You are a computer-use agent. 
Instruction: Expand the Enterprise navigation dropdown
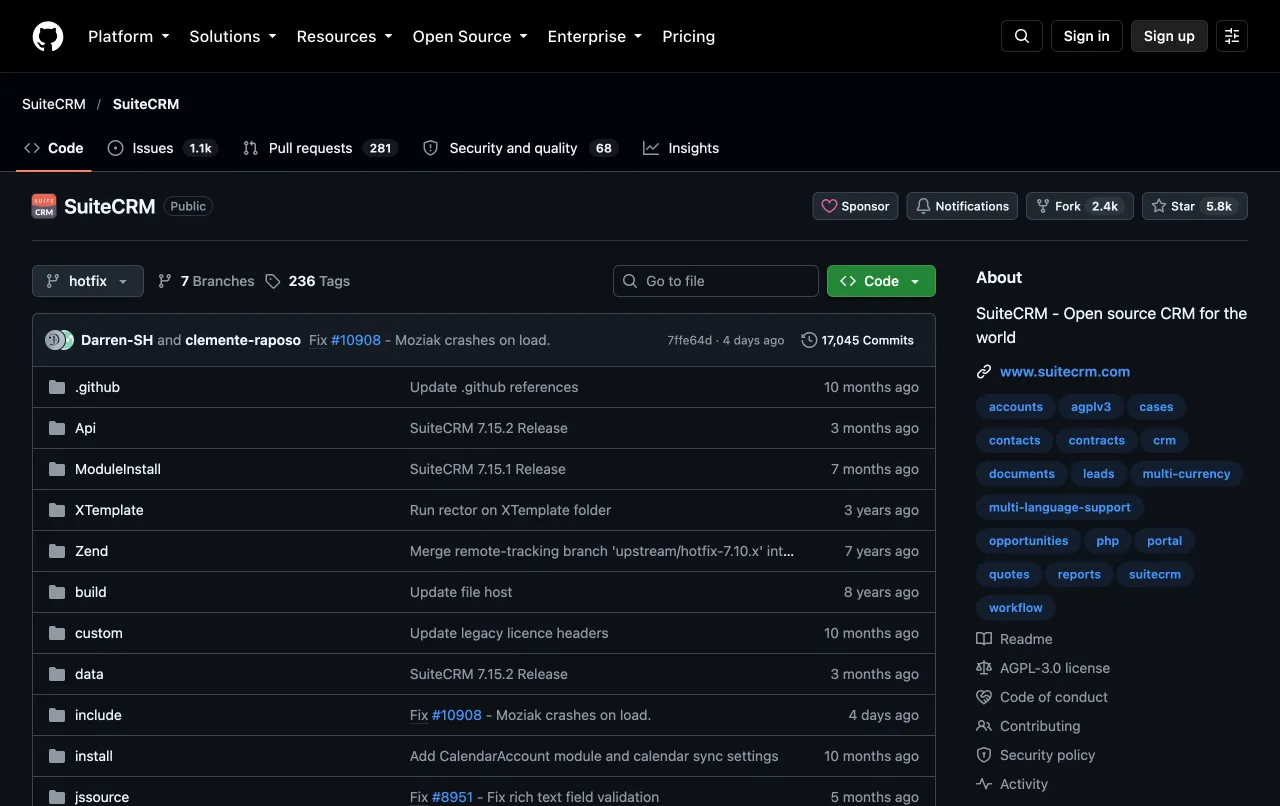(595, 36)
